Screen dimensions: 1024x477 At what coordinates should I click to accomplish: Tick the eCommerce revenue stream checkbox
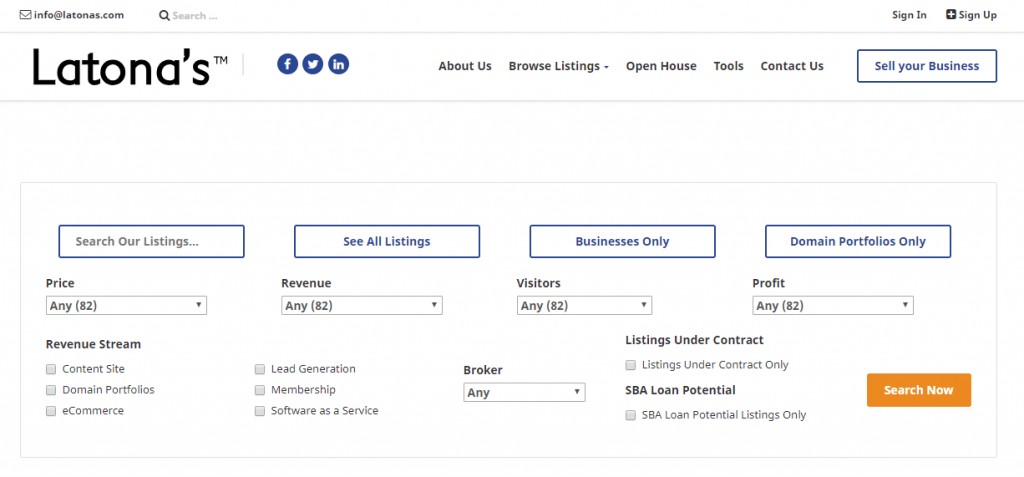(x=51, y=411)
